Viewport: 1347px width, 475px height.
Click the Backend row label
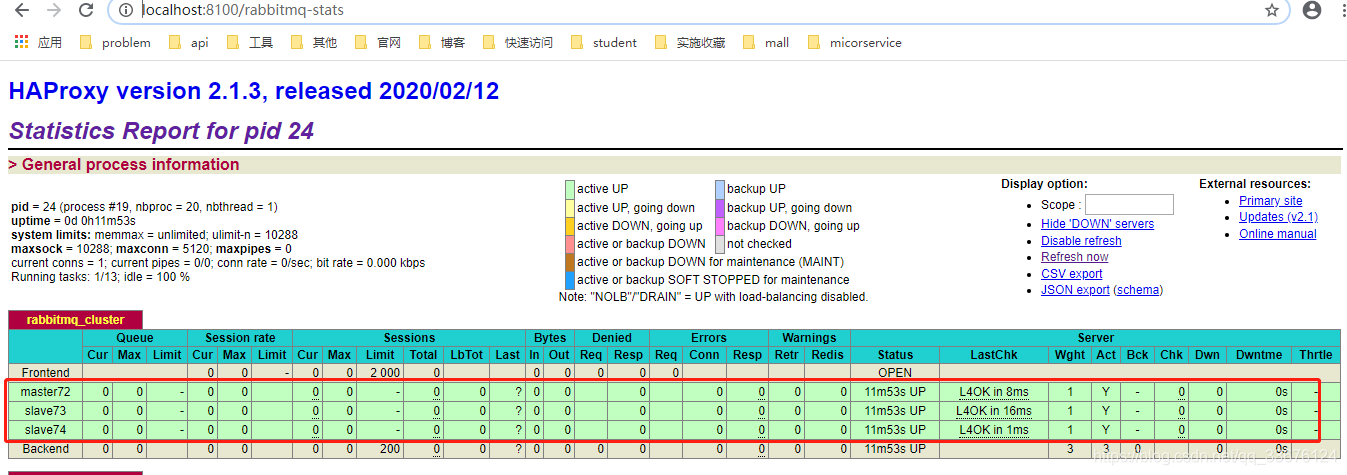click(x=46, y=449)
